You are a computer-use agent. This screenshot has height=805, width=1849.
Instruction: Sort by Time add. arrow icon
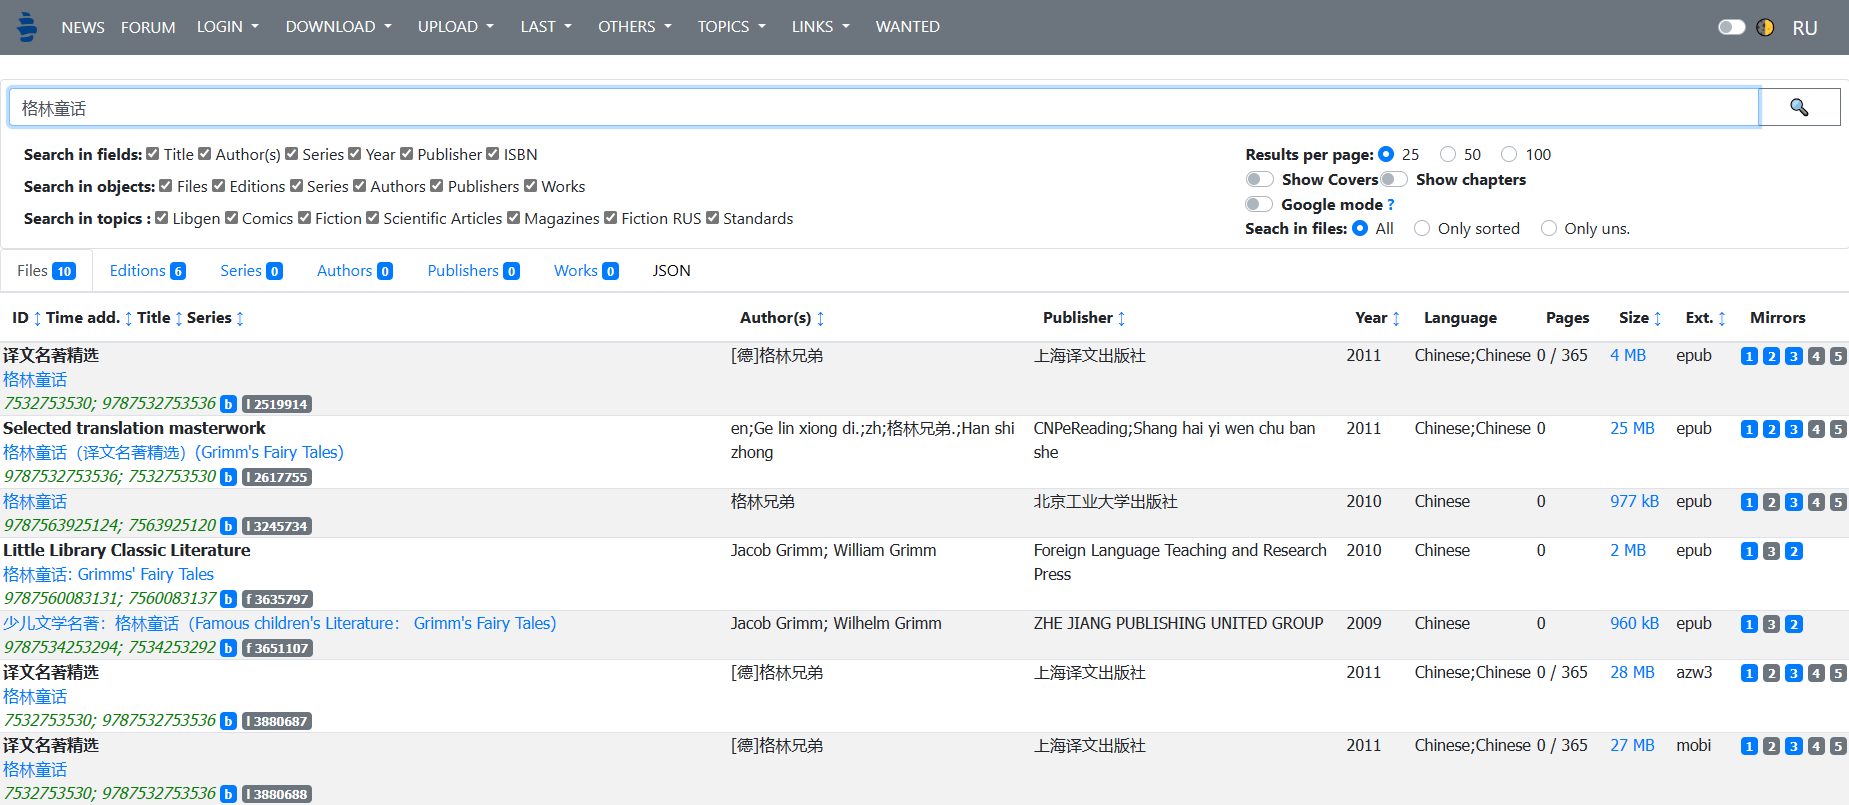pos(128,318)
